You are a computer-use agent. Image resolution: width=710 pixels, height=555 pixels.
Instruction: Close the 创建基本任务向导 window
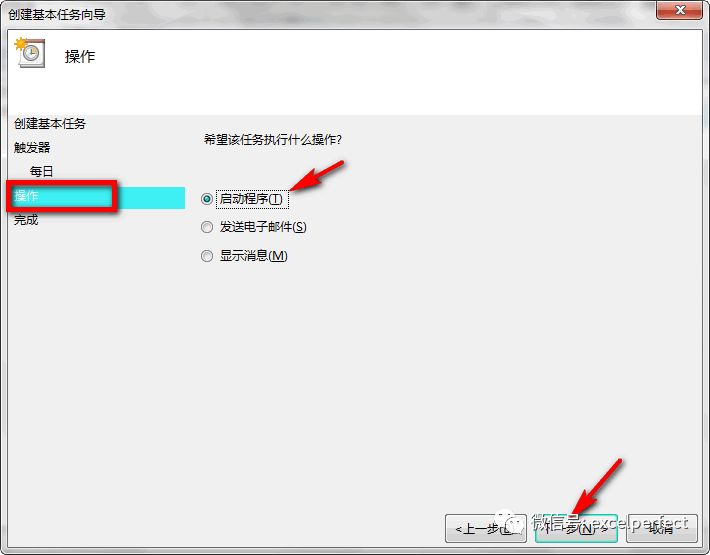pyautogui.click(x=679, y=10)
